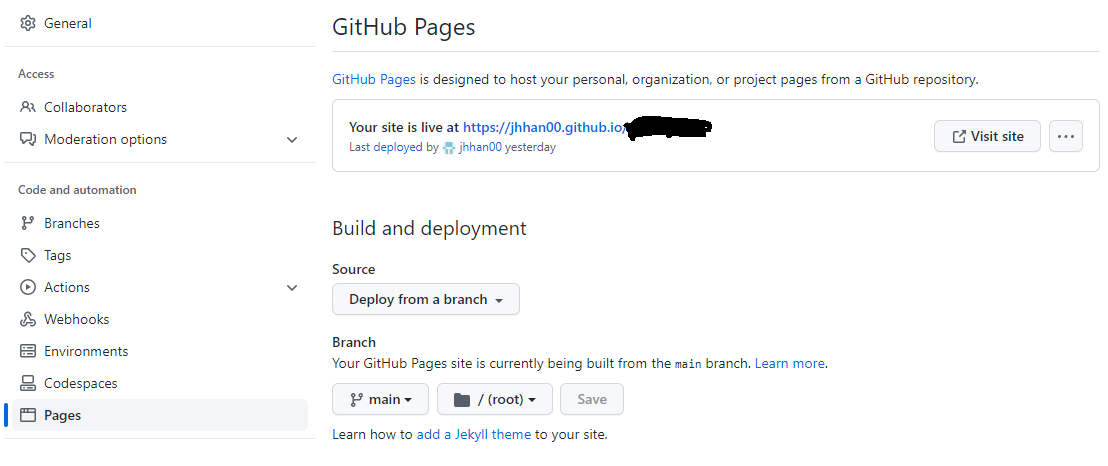Click the Branch label
Viewport: 1108px width, 466px height.
354,342
